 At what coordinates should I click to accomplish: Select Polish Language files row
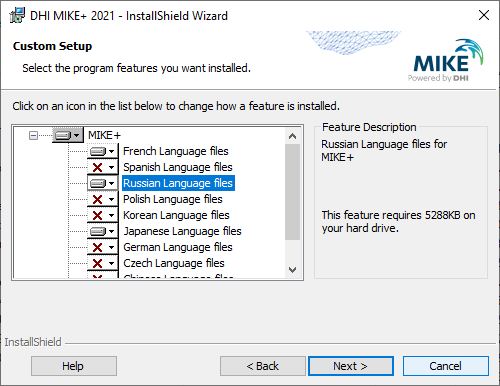(173, 199)
